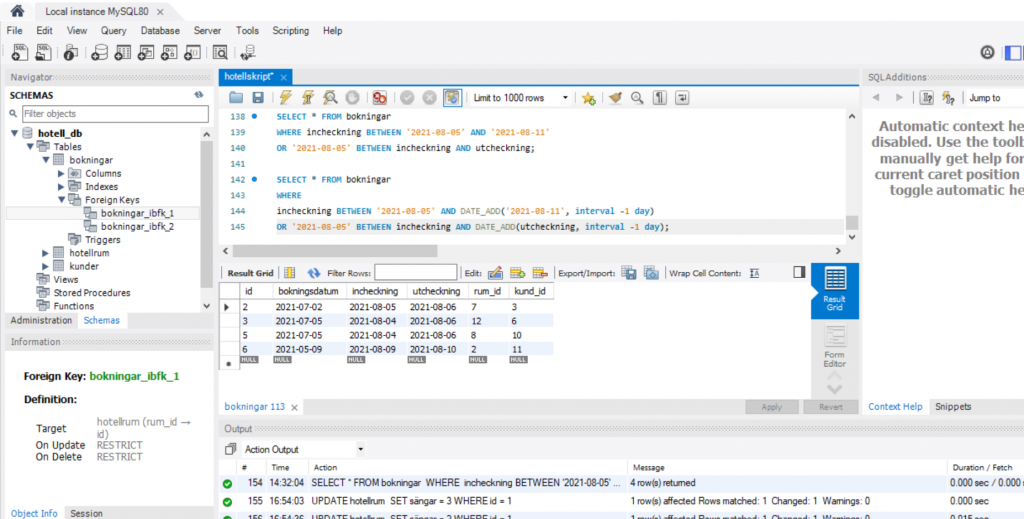Viewport: 1024px width, 519px height.
Task: Create a new schema via toolbar icon
Action: 99,52
